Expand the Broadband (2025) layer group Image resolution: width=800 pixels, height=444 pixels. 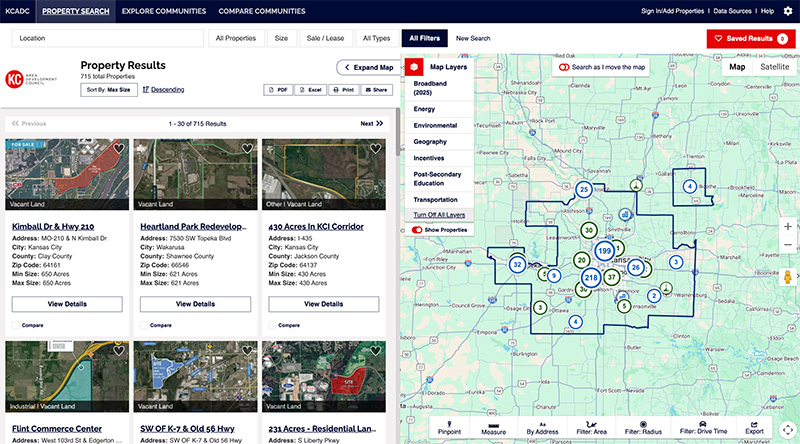point(439,88)
